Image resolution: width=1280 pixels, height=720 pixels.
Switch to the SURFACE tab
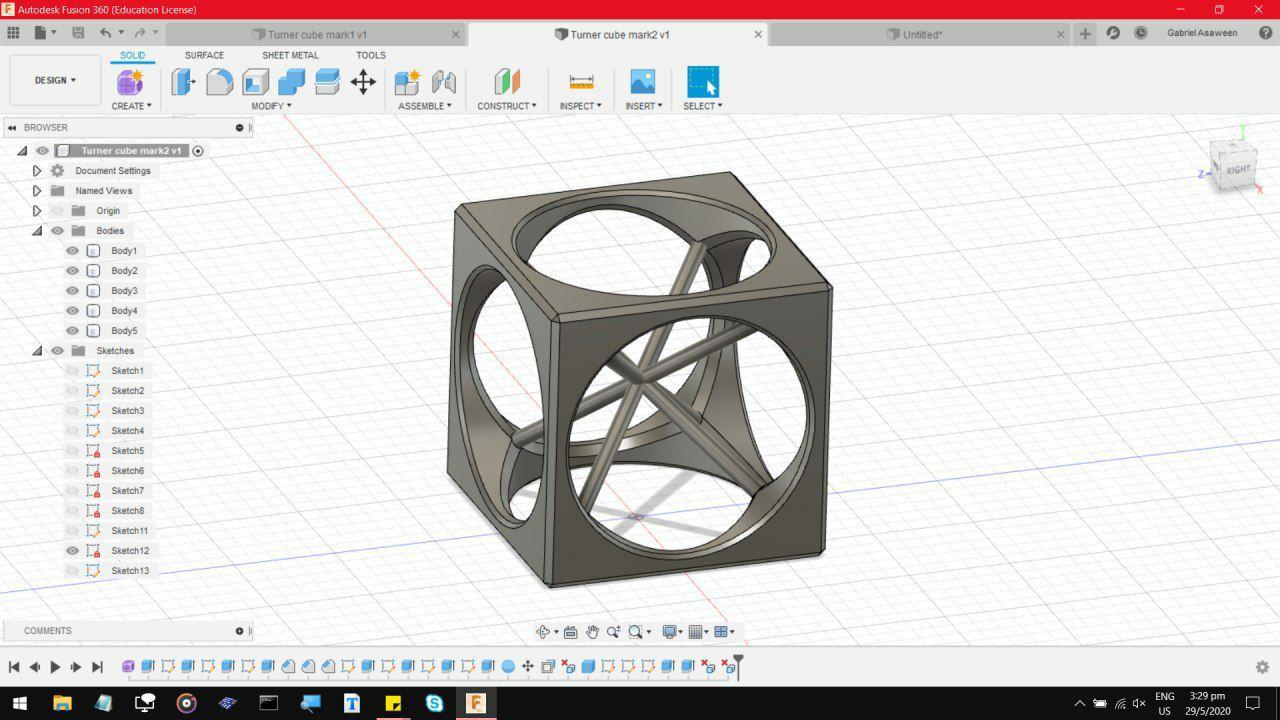pyautogui.click(x=204, y=55)
